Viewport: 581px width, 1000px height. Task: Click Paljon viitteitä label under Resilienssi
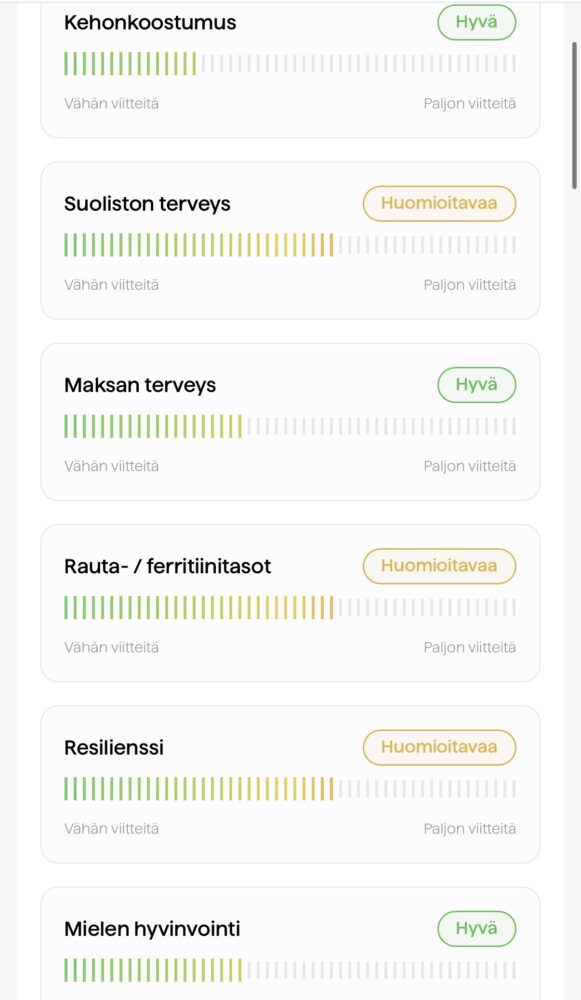click(470, 828)
